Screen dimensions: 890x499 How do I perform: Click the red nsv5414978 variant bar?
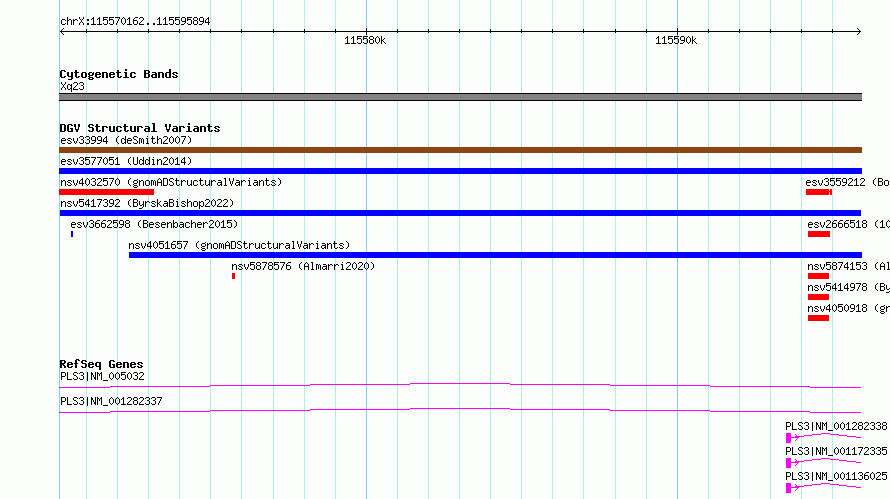point(818,297)
